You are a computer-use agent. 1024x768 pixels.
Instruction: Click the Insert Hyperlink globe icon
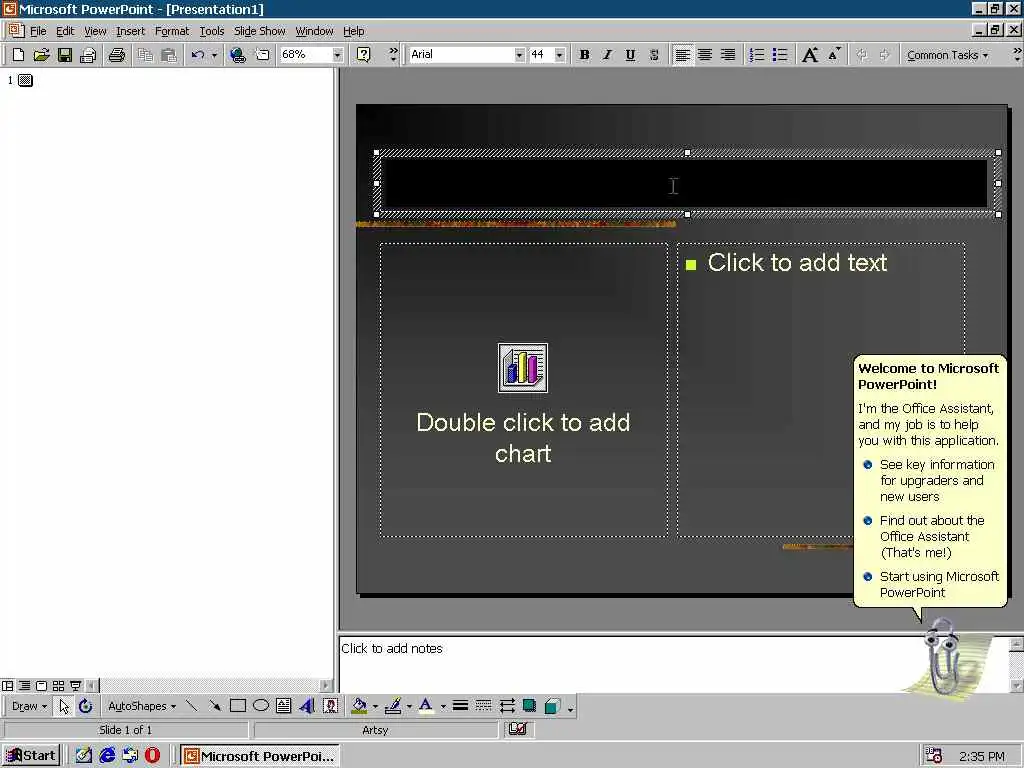238,55
